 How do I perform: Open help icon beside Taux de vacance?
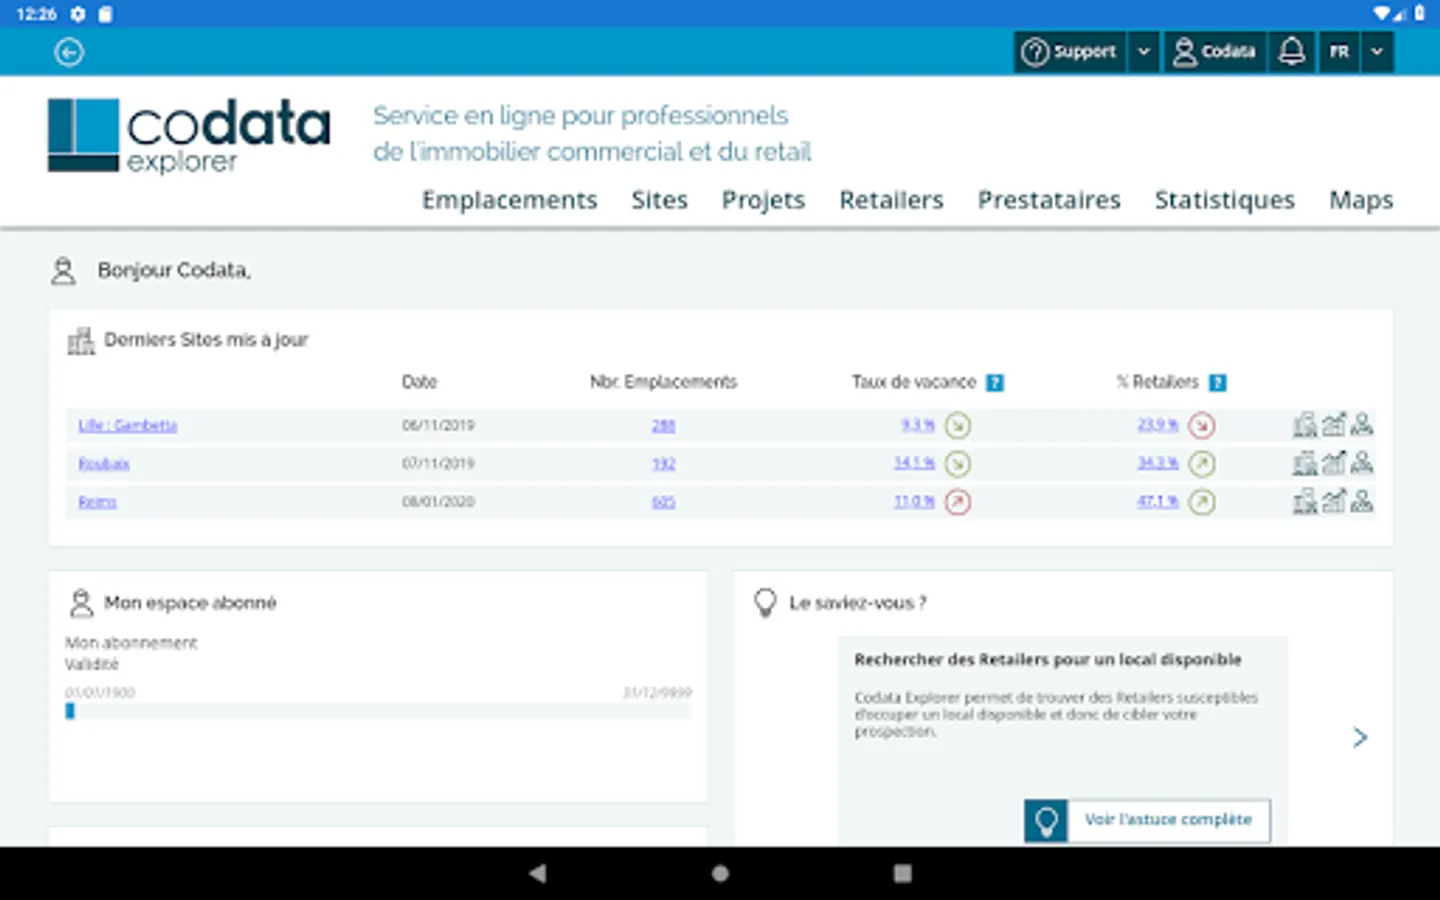click(x=995, y=382)
